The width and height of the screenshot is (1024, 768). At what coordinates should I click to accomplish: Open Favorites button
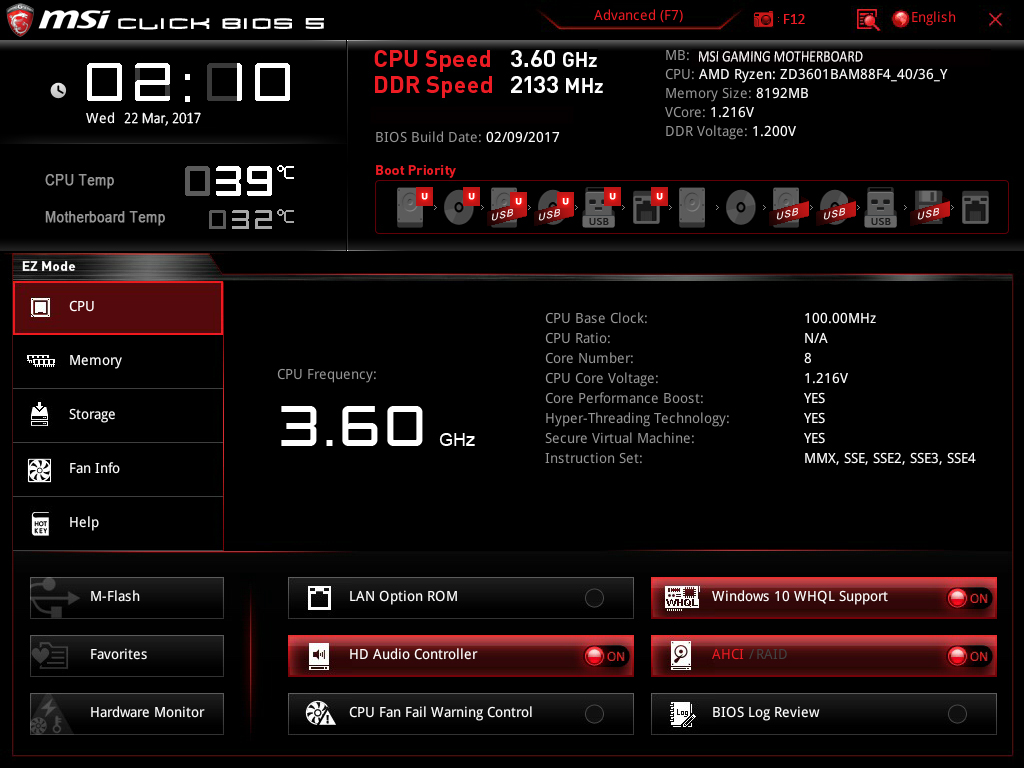pyautogui.click(x=127, y=656)
